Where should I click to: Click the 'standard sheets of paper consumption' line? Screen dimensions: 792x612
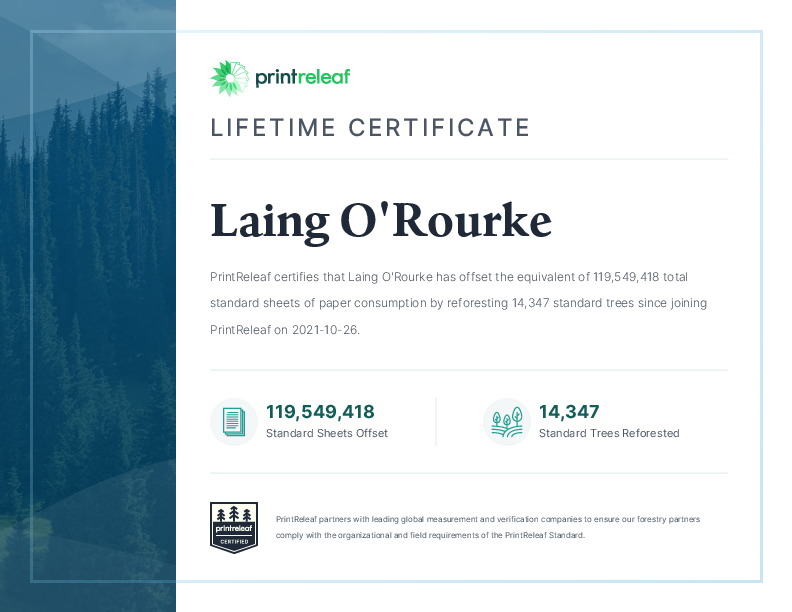(x=458, y=303)
